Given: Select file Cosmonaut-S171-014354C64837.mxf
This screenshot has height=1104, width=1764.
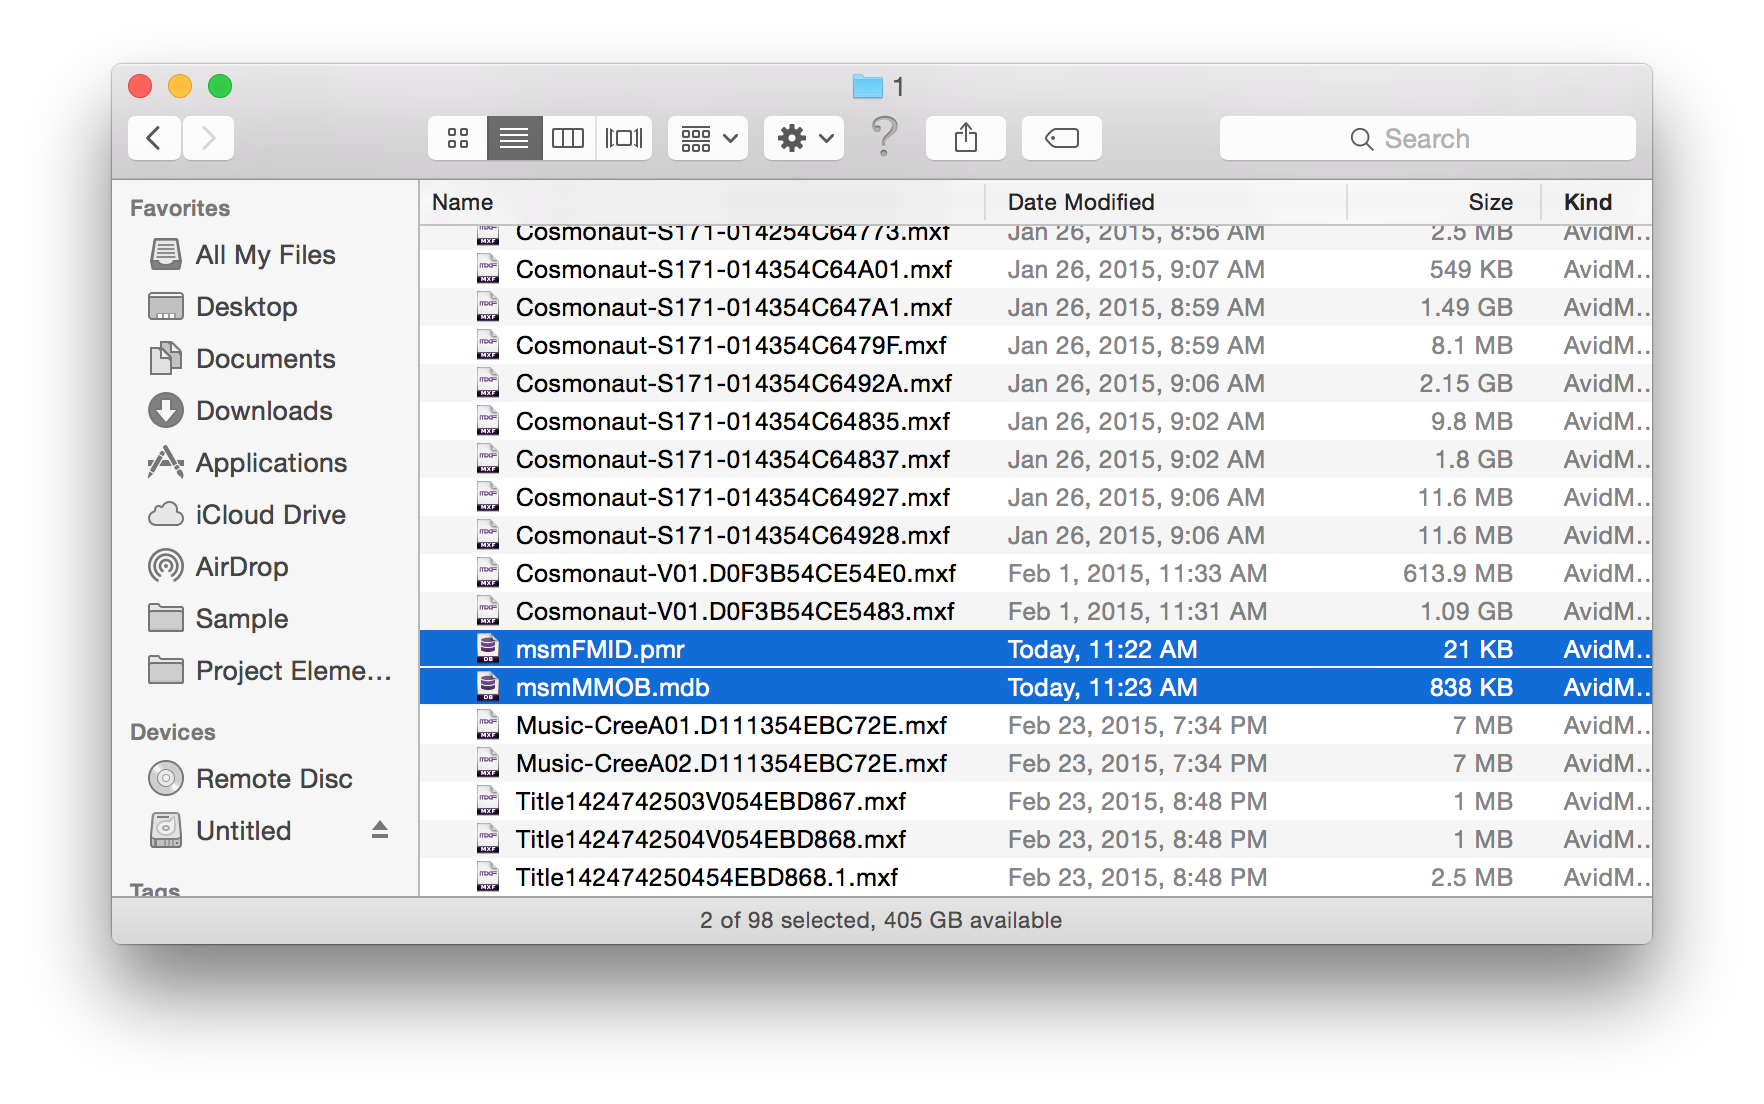Looking at the screenshot, I should (x=1036, y=459).
